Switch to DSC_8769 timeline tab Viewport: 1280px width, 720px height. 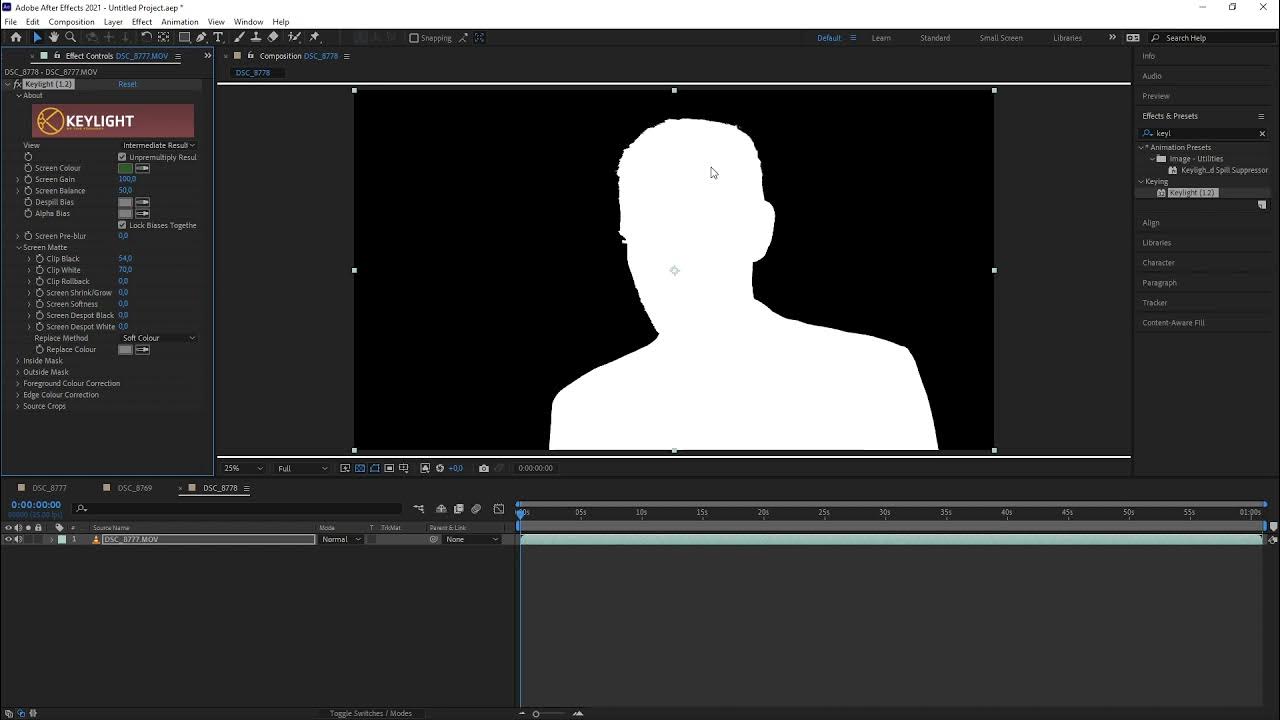[x=135, y=488]
